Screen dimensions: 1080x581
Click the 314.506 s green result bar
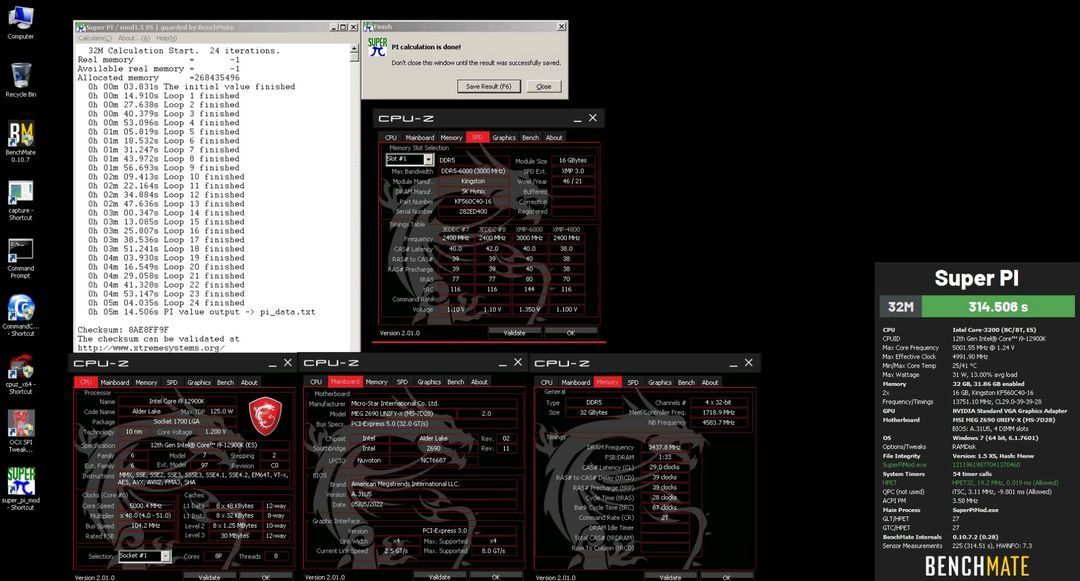[x=997, y=306]
